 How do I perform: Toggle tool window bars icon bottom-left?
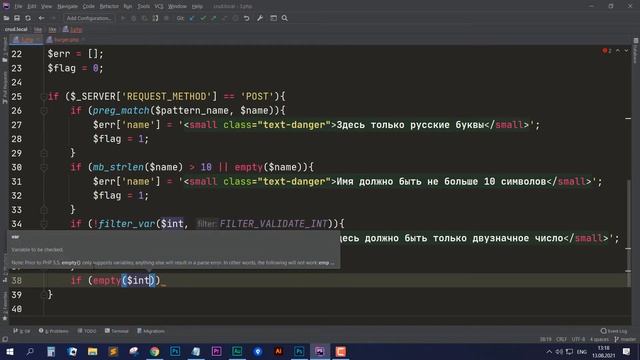click(x=5, y=340)
